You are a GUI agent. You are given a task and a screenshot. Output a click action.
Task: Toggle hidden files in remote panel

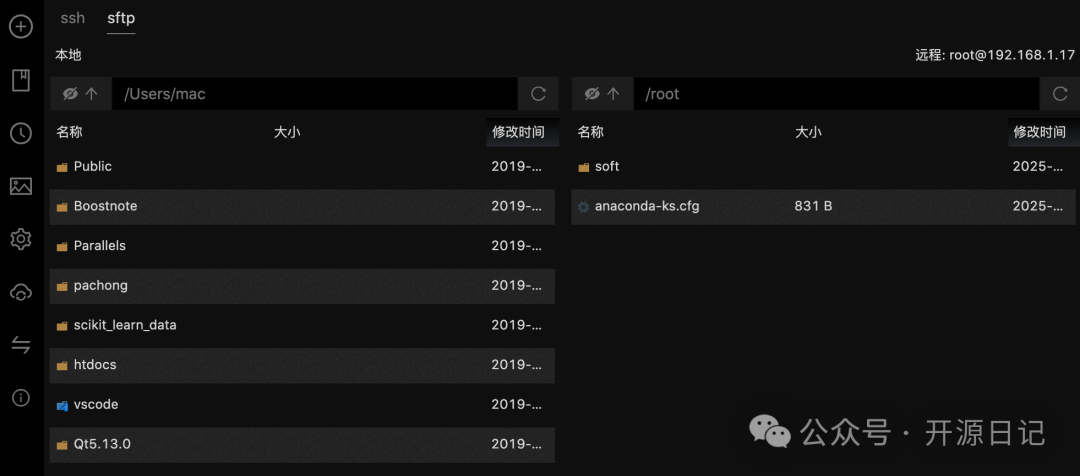(591, 94)
